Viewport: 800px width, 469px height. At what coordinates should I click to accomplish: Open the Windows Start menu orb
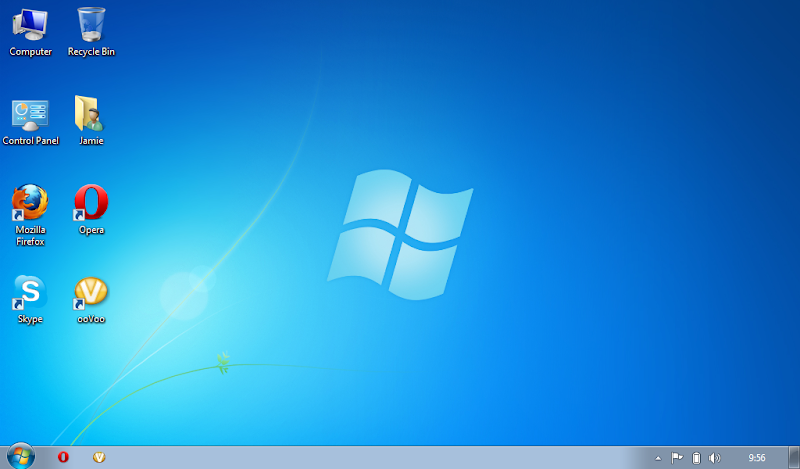(21, 456)
